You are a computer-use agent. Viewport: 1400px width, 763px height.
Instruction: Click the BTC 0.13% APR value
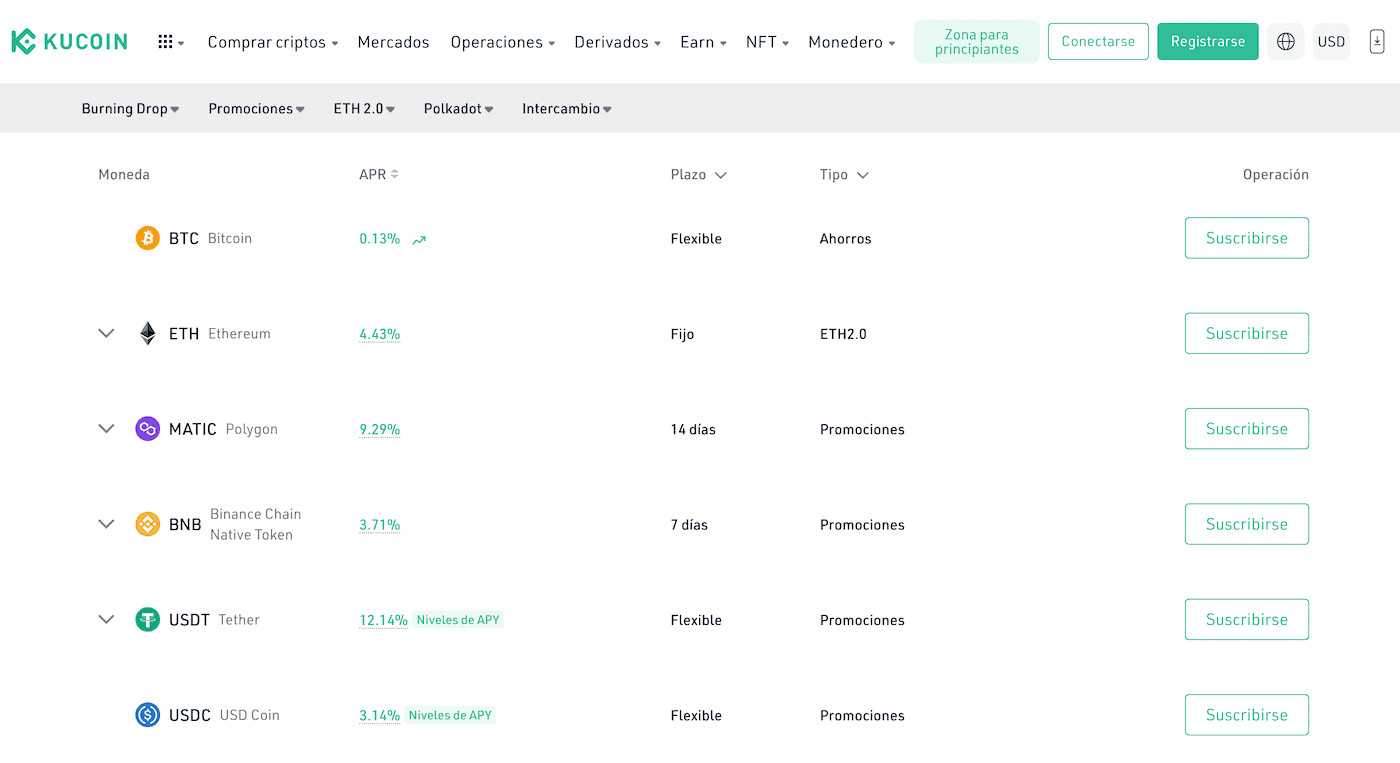pyautogui.click(x=380, y=239)
